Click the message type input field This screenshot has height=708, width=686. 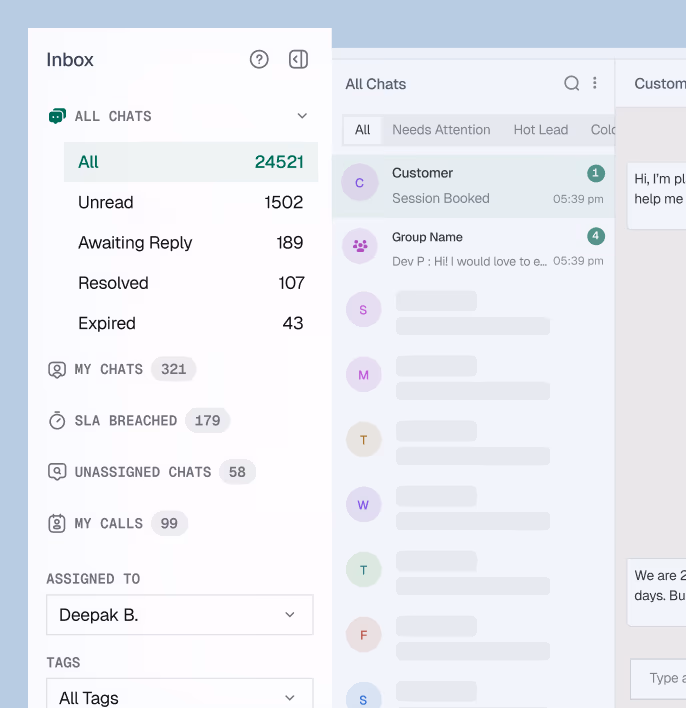pos(660,678)
